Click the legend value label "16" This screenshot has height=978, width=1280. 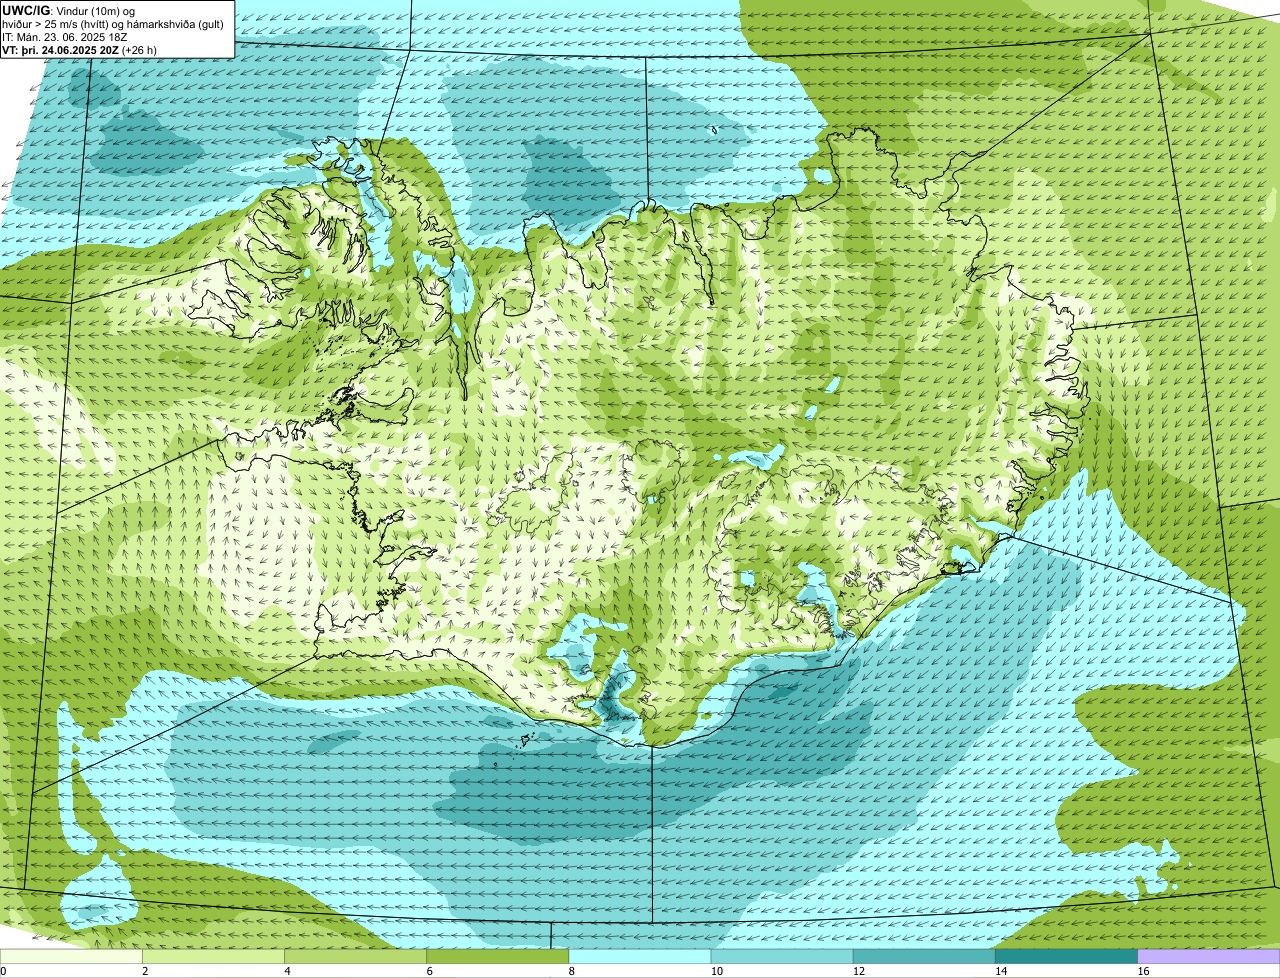pyautogui.click(x=1143, y=971)
